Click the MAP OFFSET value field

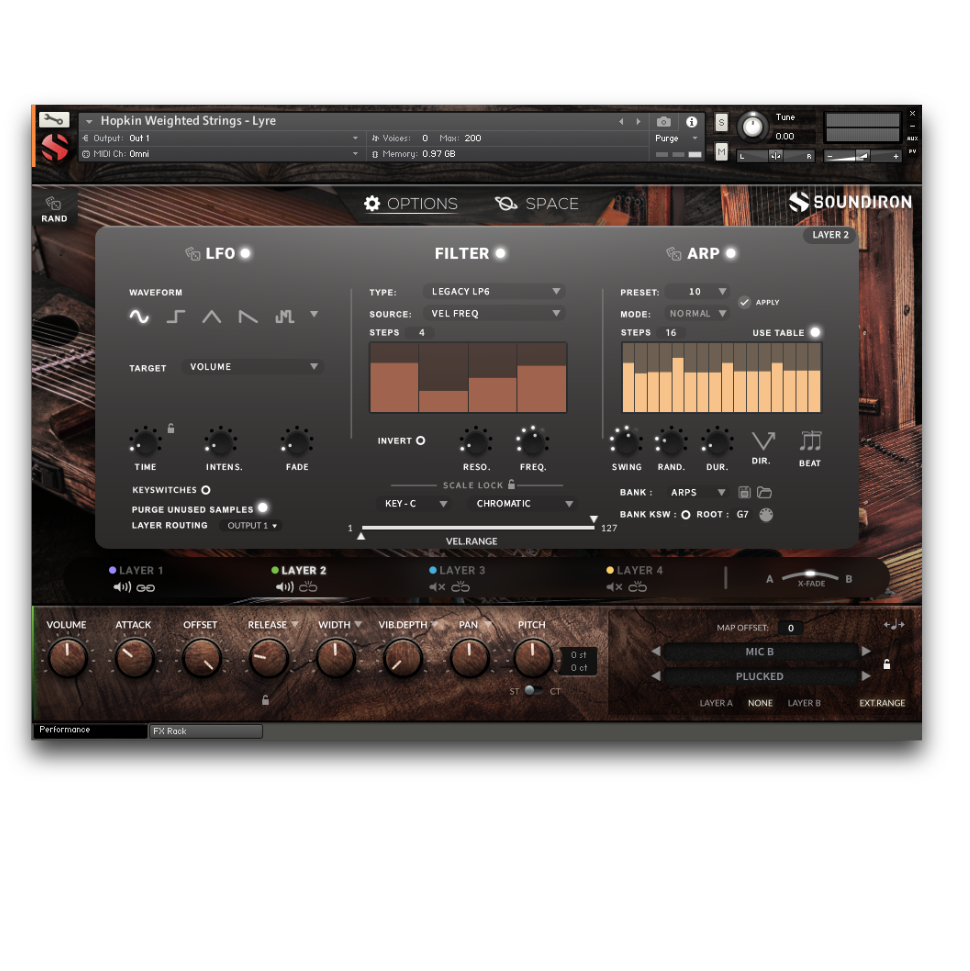pyautogui.click(x=790, y=628)
